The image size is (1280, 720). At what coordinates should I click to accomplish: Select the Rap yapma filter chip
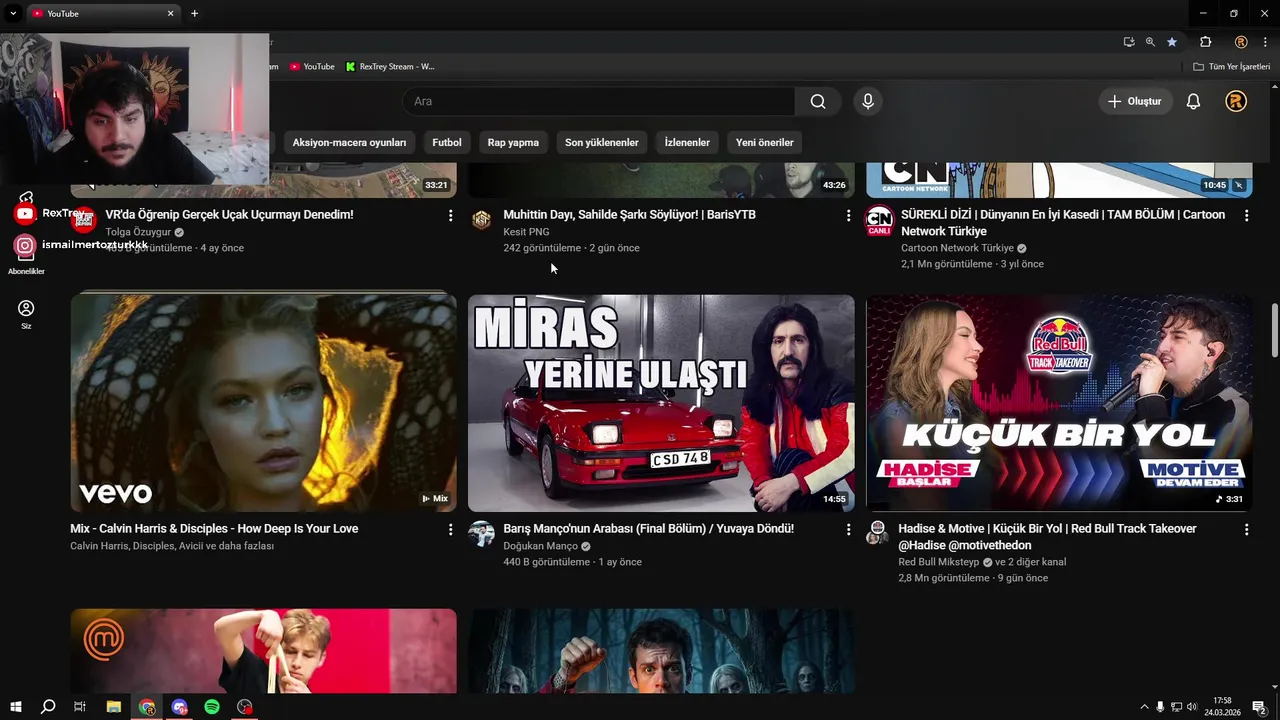513,142
